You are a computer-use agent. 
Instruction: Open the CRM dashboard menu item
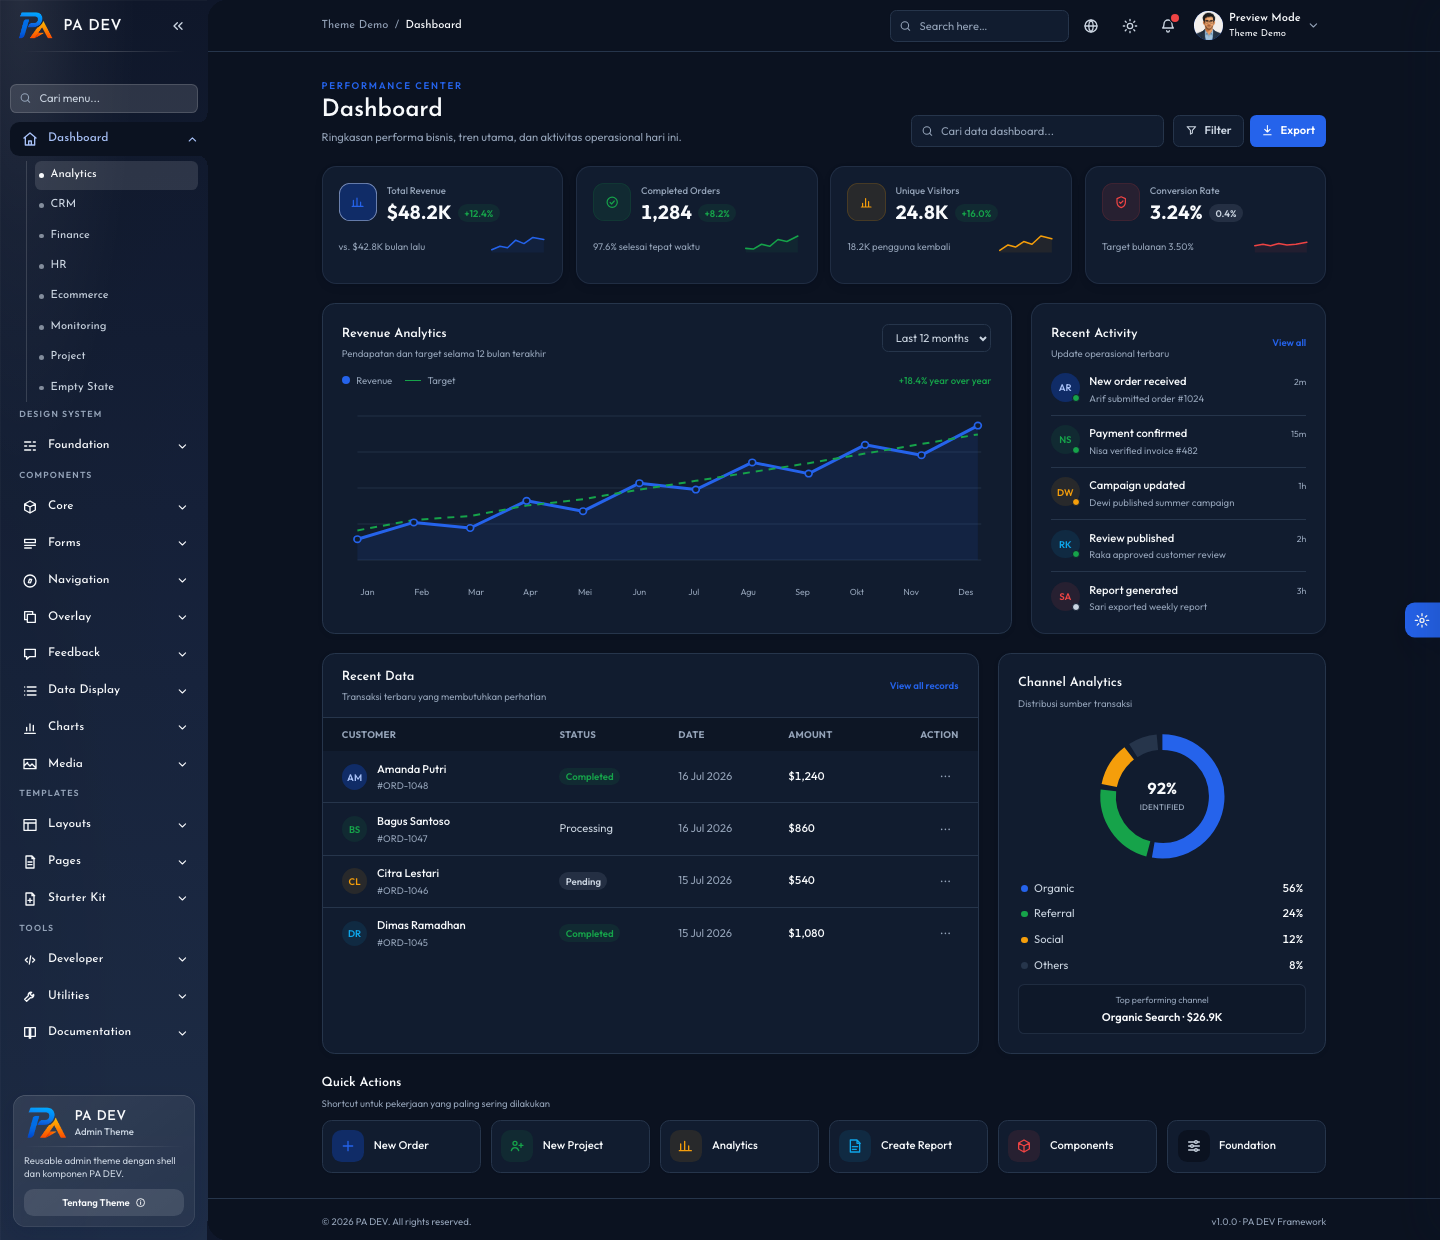116,204
